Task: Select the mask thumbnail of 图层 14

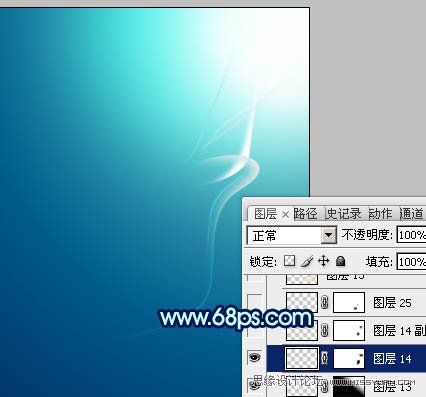Action: click(349, 359)
